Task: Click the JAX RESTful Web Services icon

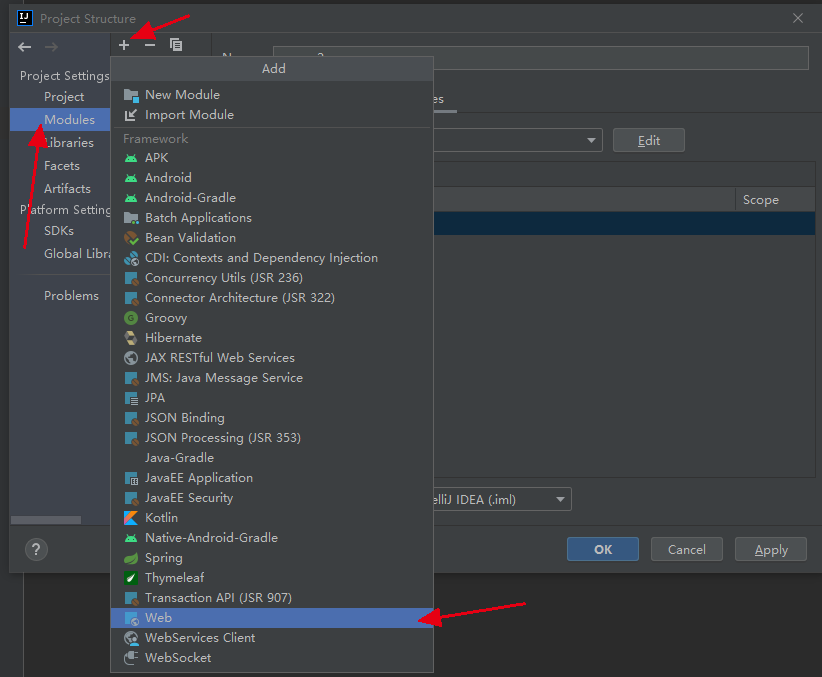Action: click(x=131, y=358)
